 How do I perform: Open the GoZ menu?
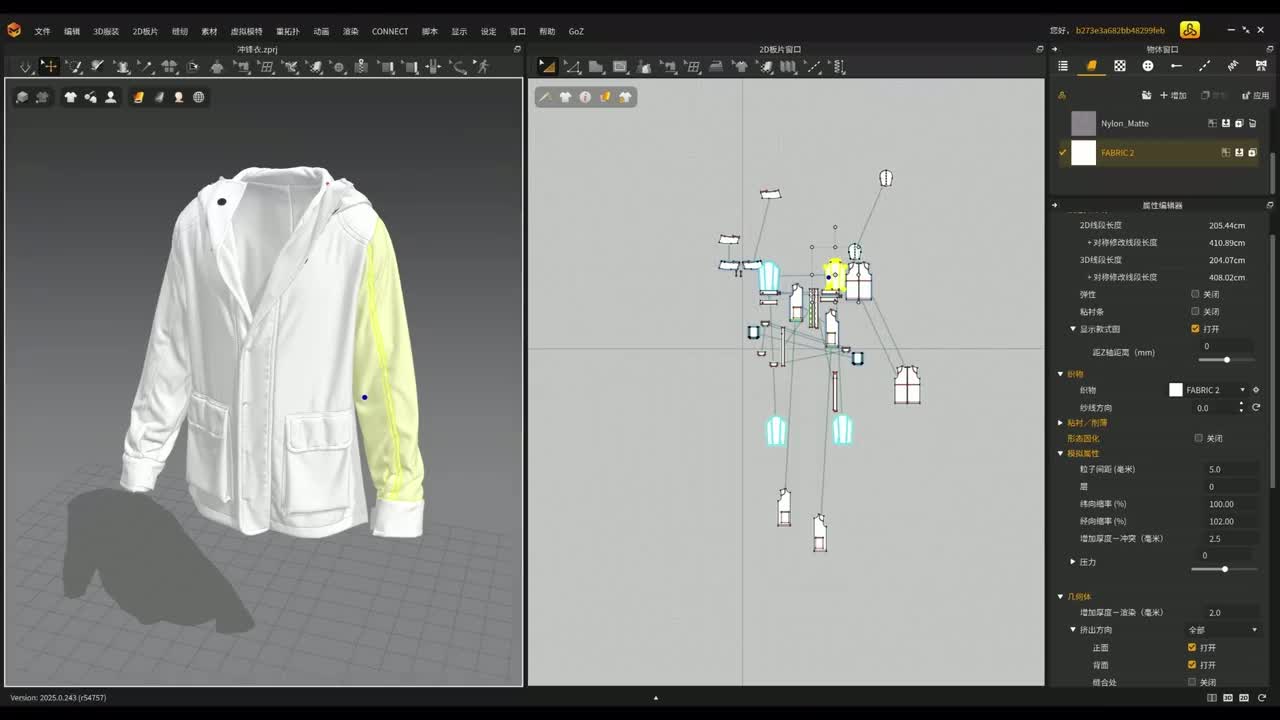tap(576, 31)
